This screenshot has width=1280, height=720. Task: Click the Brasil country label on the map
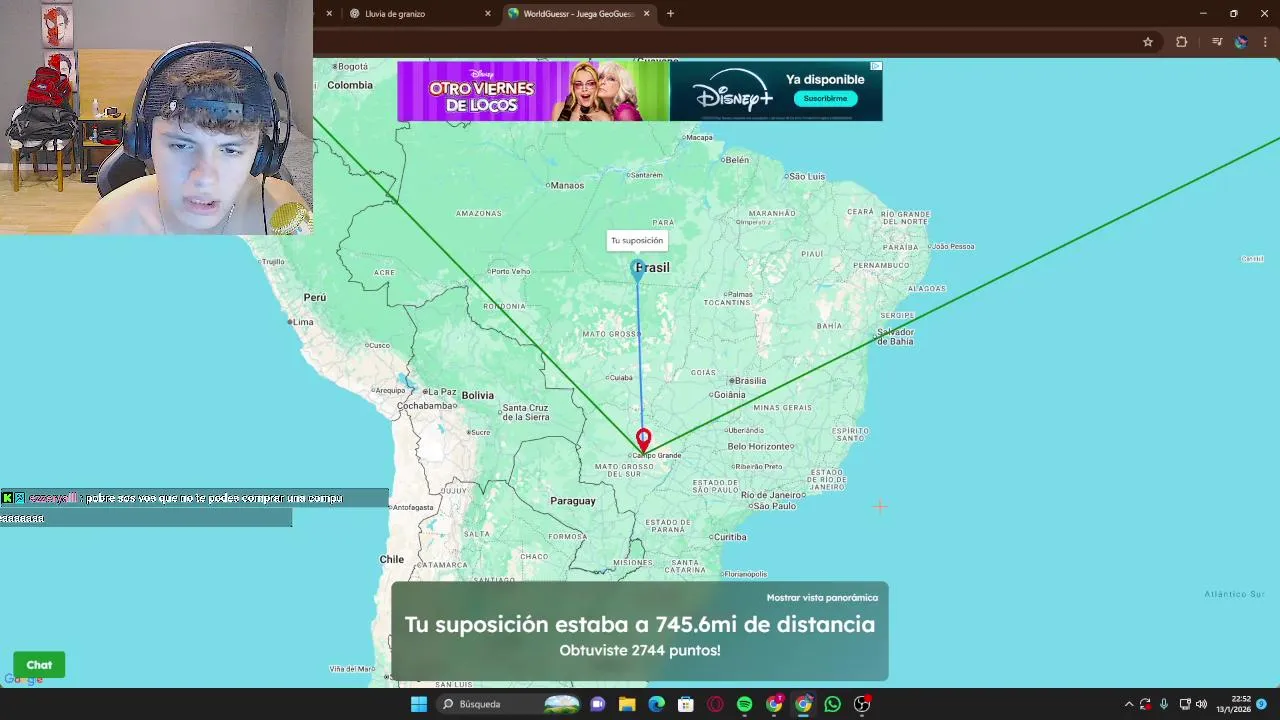point(653,267)
